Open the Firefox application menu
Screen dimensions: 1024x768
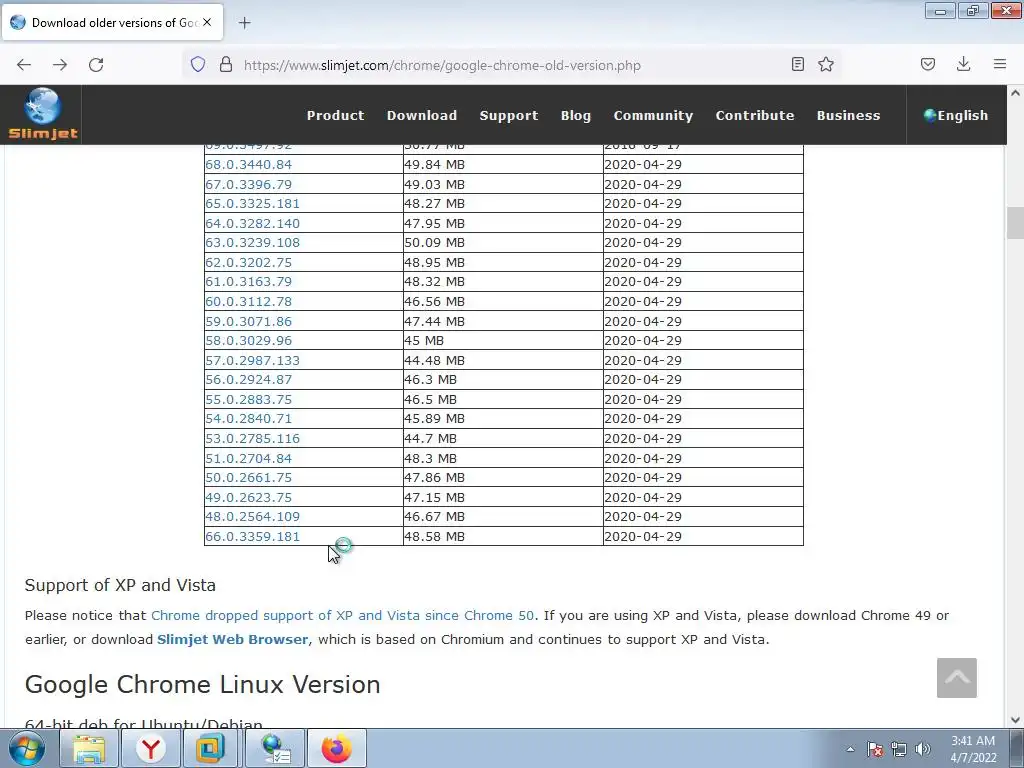click(x=1000, y=64)
